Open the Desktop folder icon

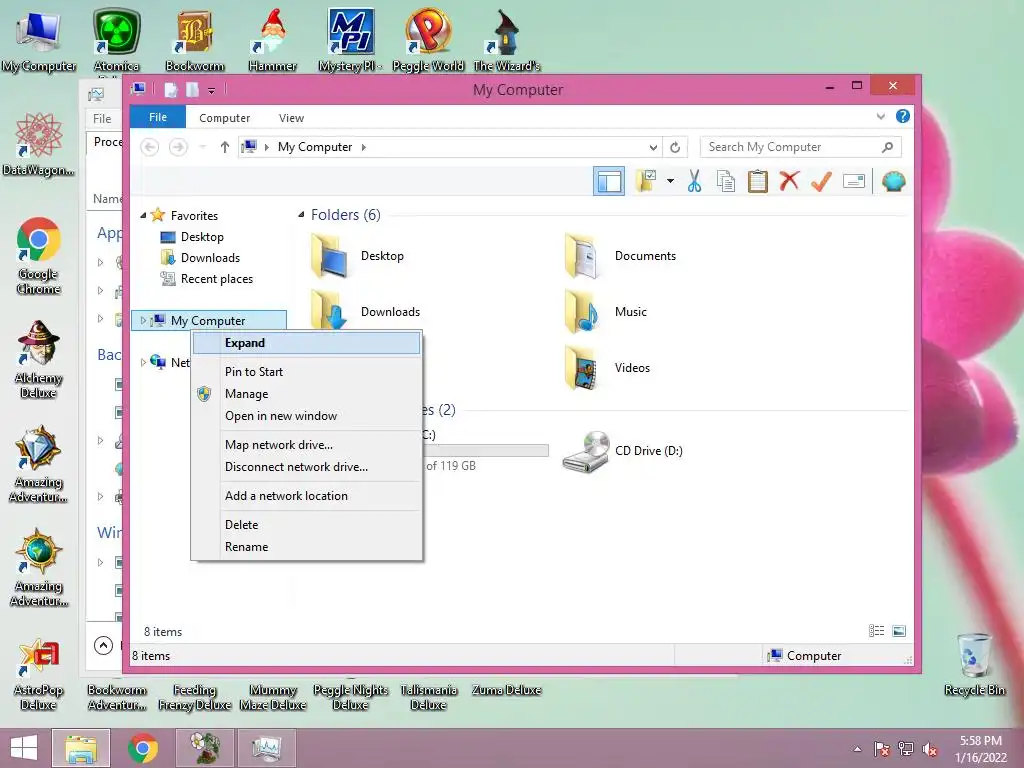[x=330, y=256]
